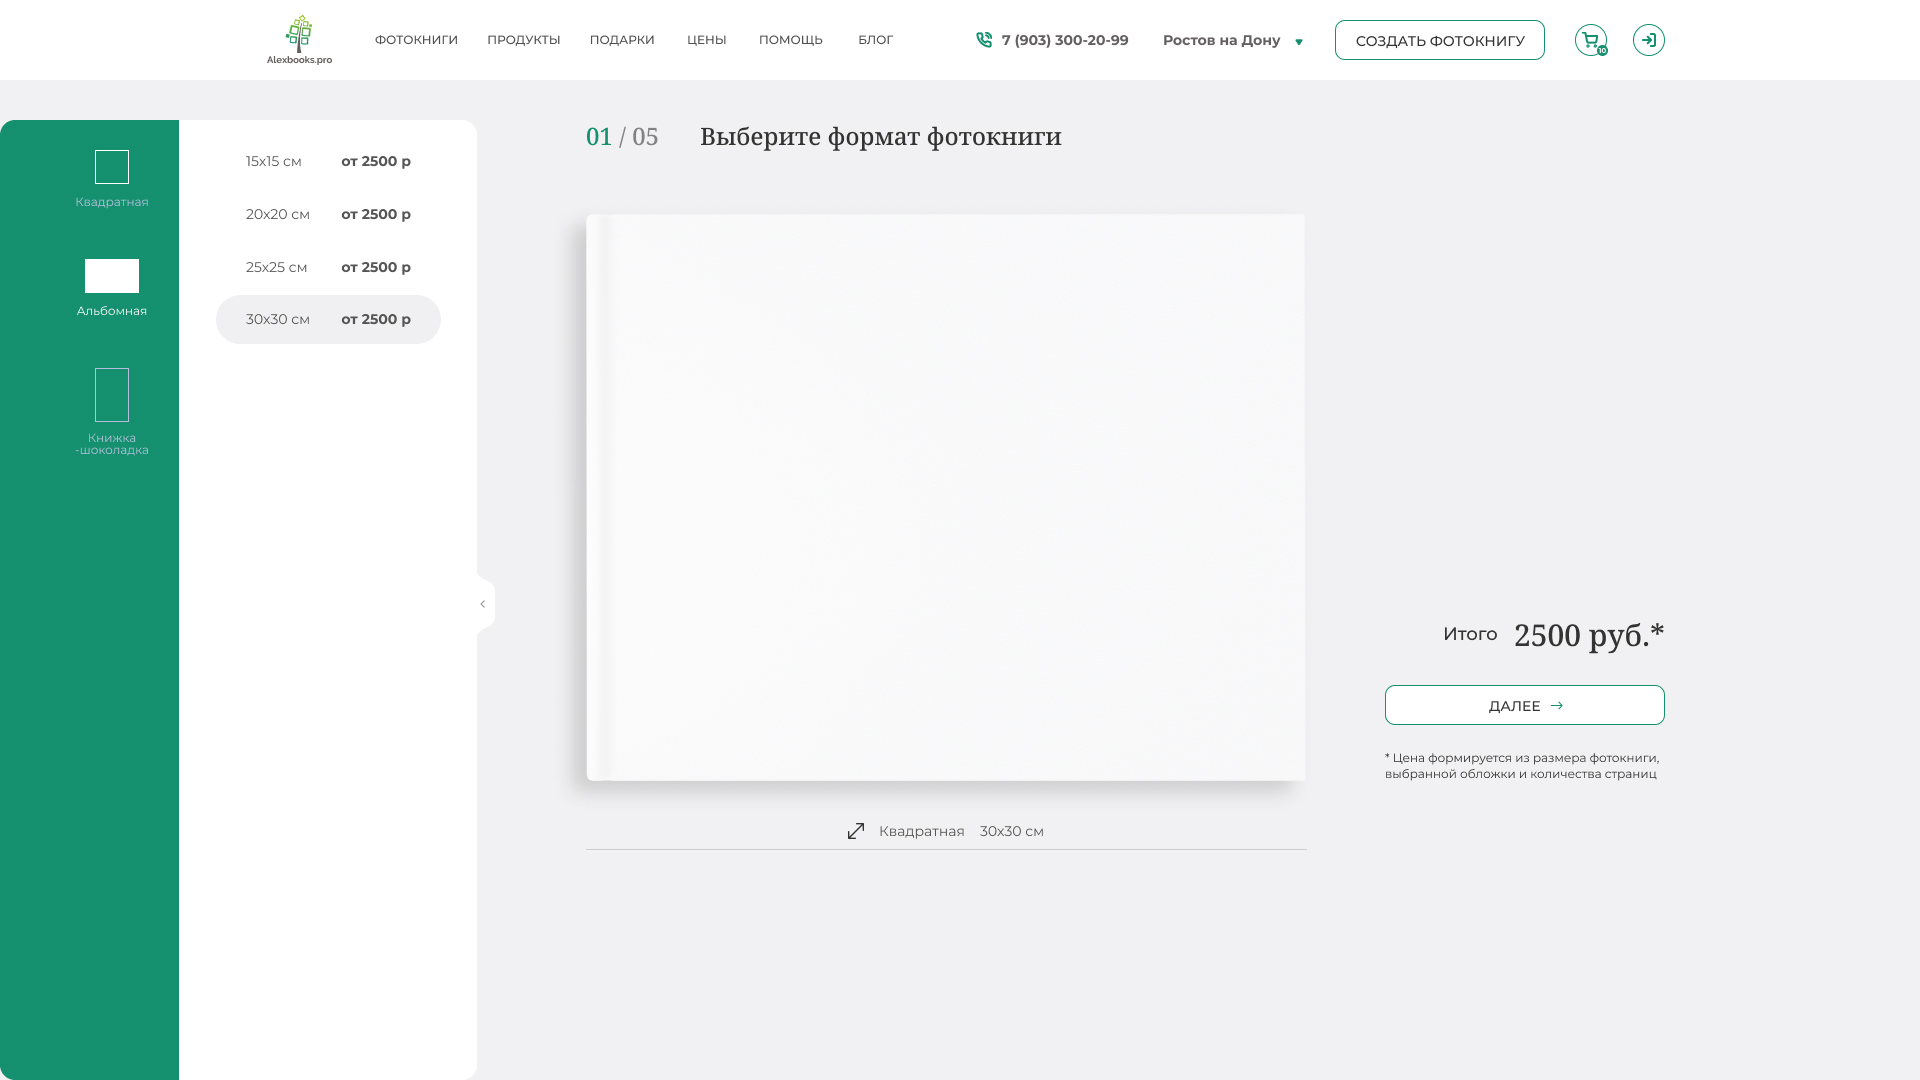
Task: Open the ФОТОКНИГИ menu
Action: point(416,40)
